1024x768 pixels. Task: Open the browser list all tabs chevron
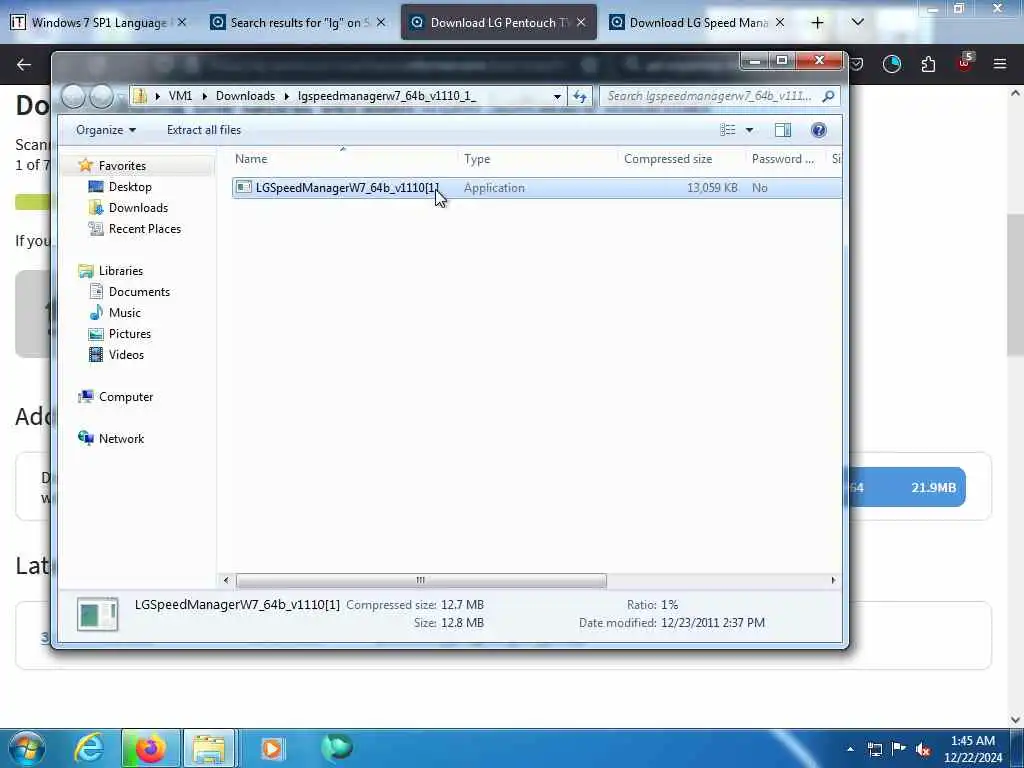coord(858,23)
